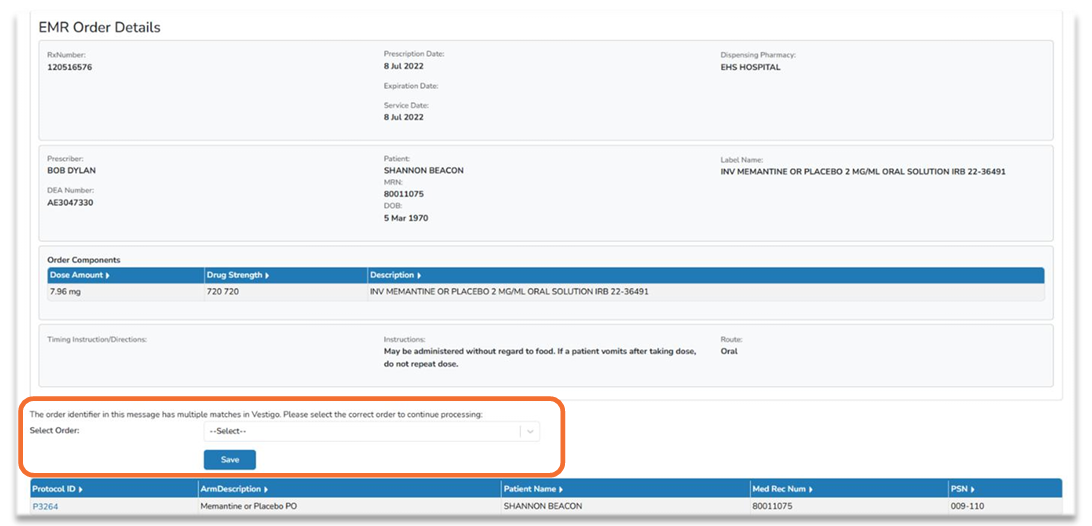Open the Select Order dropdown
Screen dimensions: 1092x526
[371, 431]
